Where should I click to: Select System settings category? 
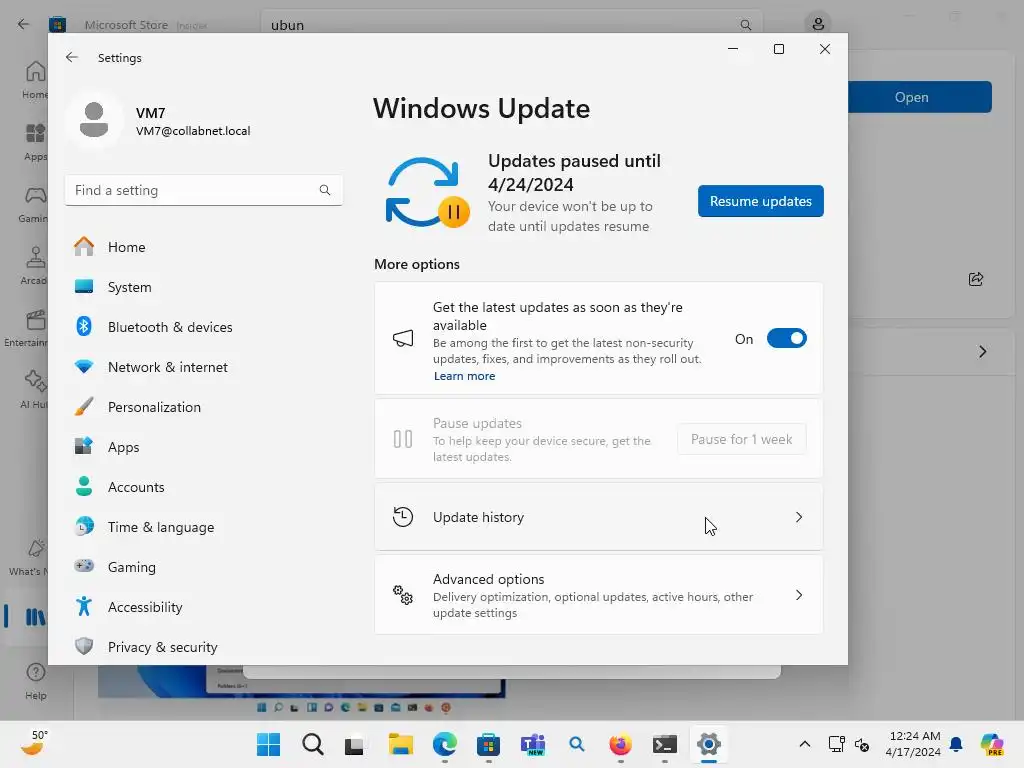204,287
